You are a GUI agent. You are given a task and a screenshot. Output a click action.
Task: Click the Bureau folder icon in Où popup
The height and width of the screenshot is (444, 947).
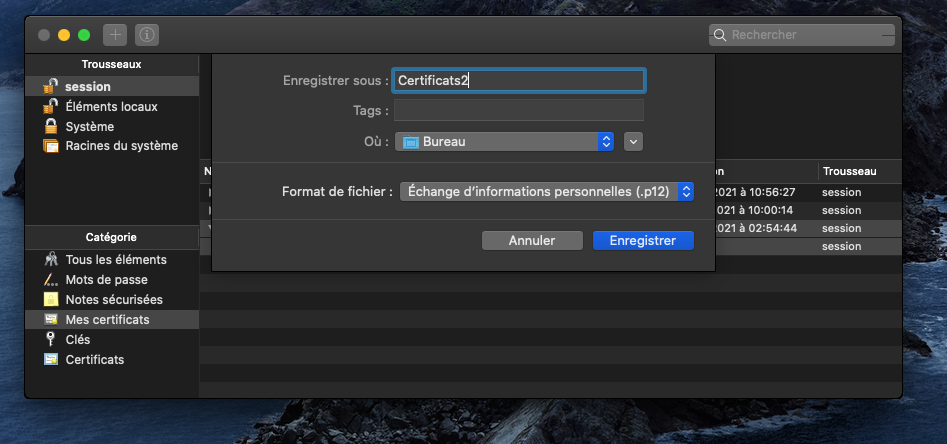(411, 142)
